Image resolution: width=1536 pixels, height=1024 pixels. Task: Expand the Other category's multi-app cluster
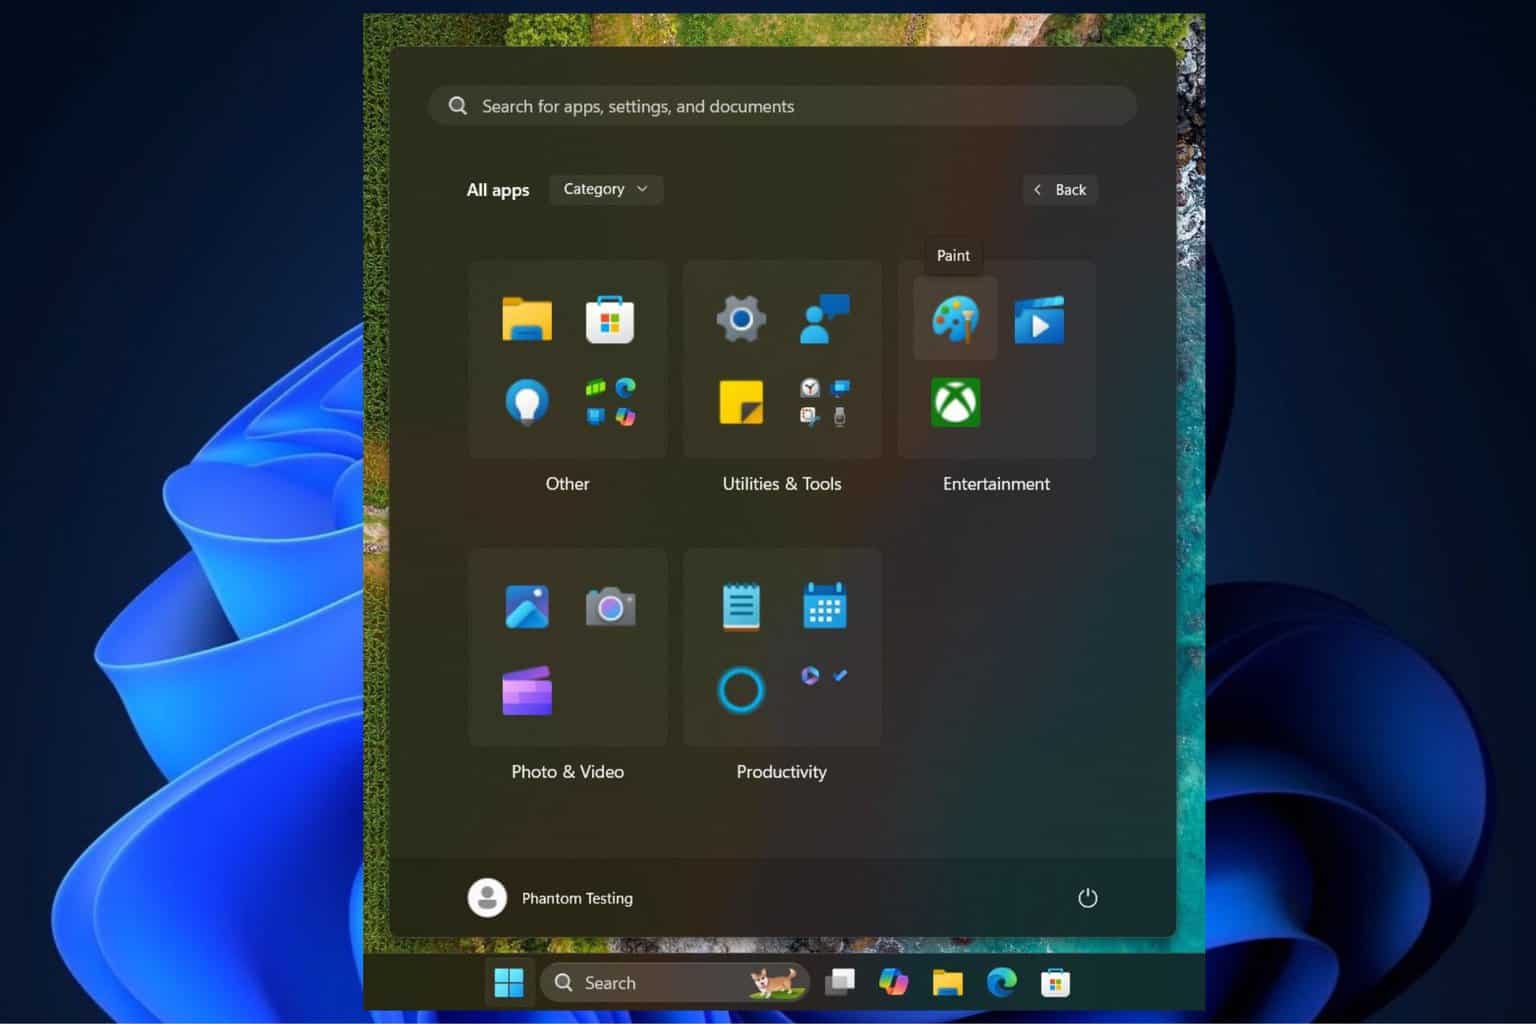(610, 402)
